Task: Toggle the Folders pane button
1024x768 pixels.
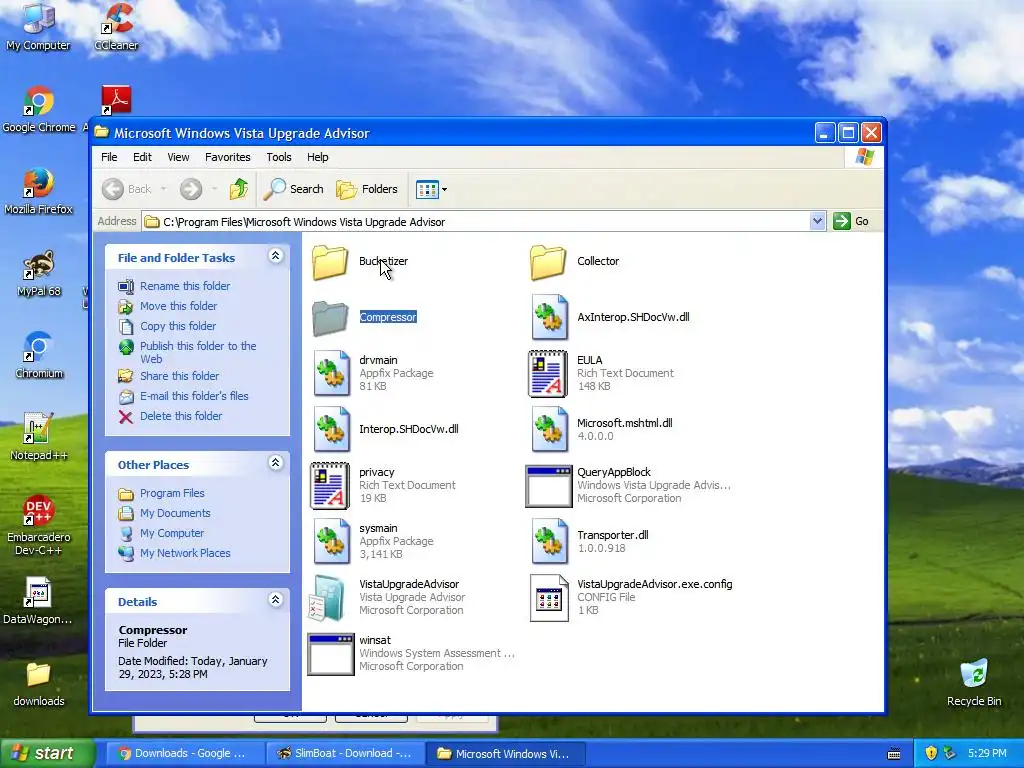Action: tap(367, 189)
